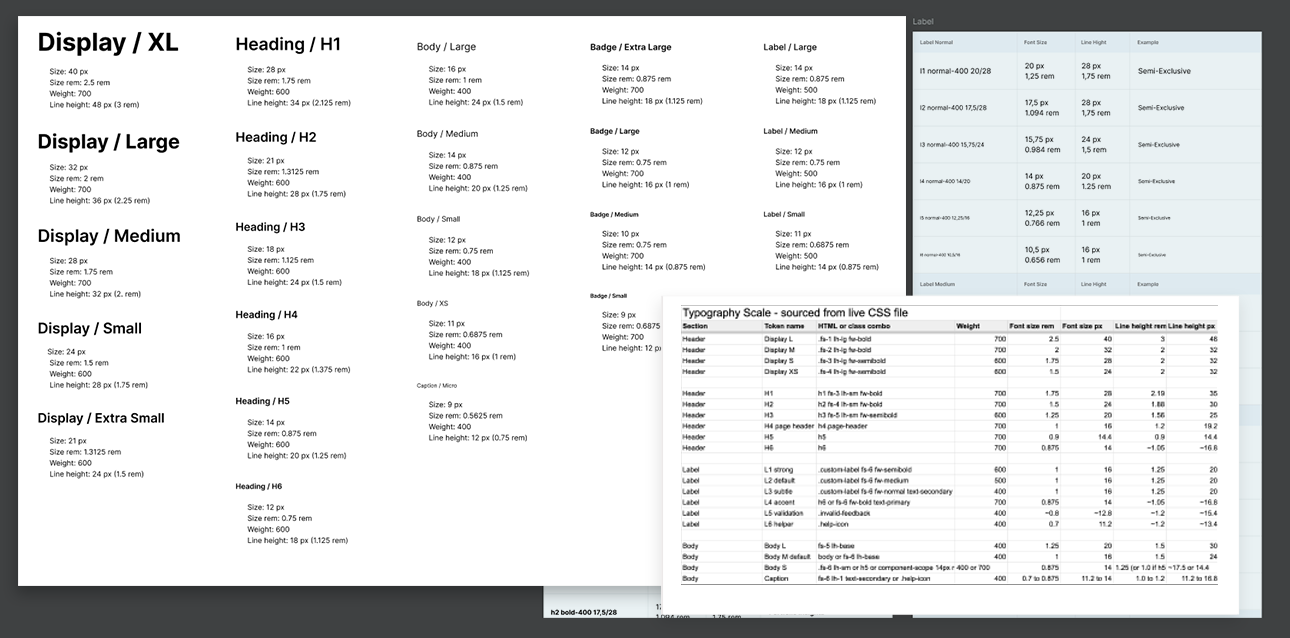Click "Size rem: 2.5 rem" line
Viewport: 1290px width, 638px height.
click(x=81, y=82)
